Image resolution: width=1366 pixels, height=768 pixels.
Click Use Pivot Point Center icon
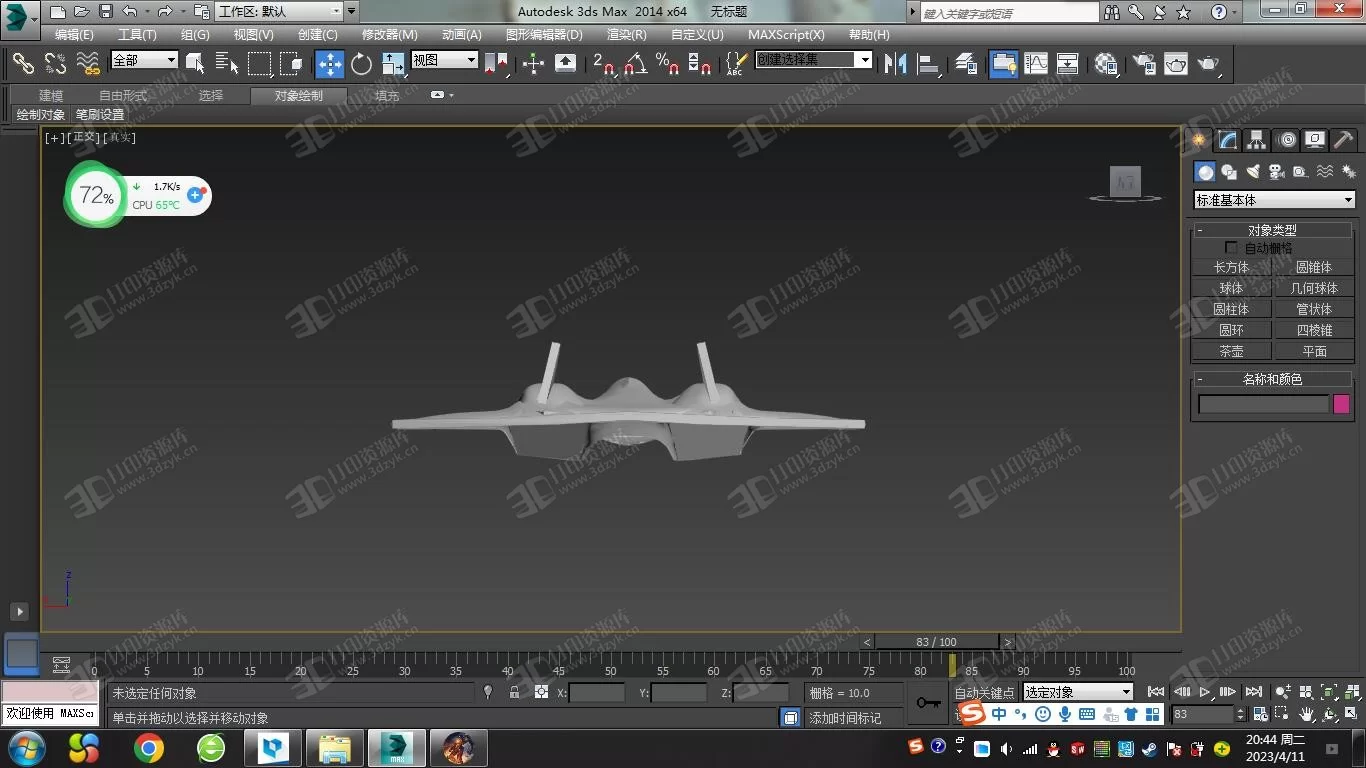(x=496, y=63)
